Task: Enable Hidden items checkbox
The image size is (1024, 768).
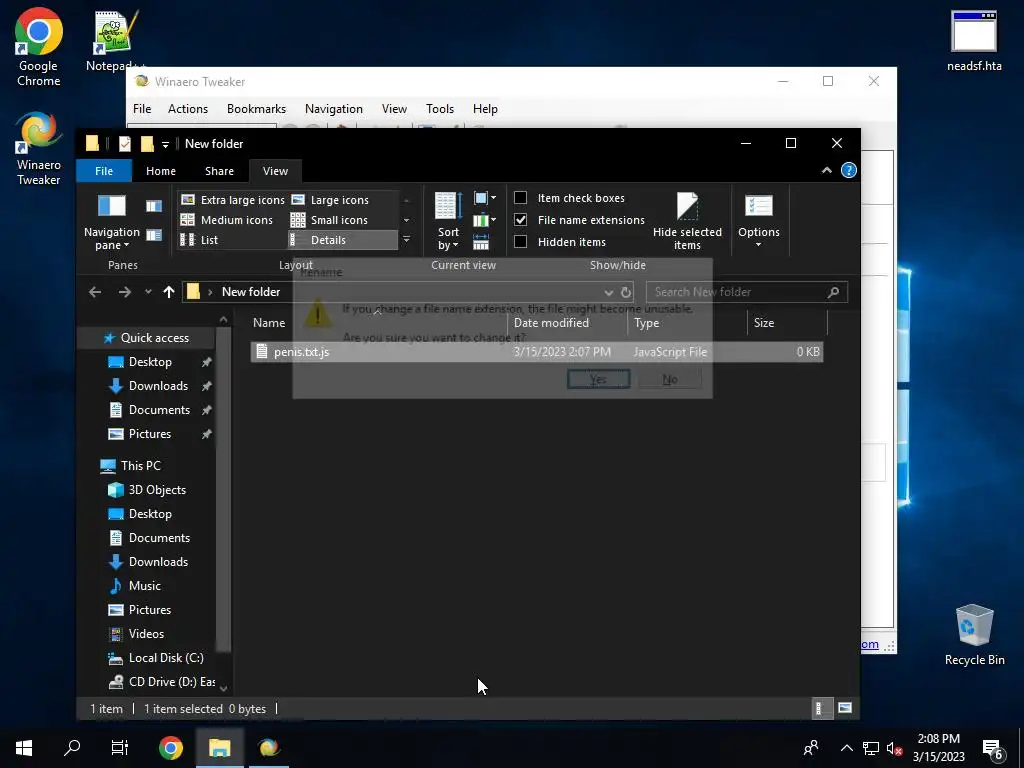Action: (x=520, y=242)
